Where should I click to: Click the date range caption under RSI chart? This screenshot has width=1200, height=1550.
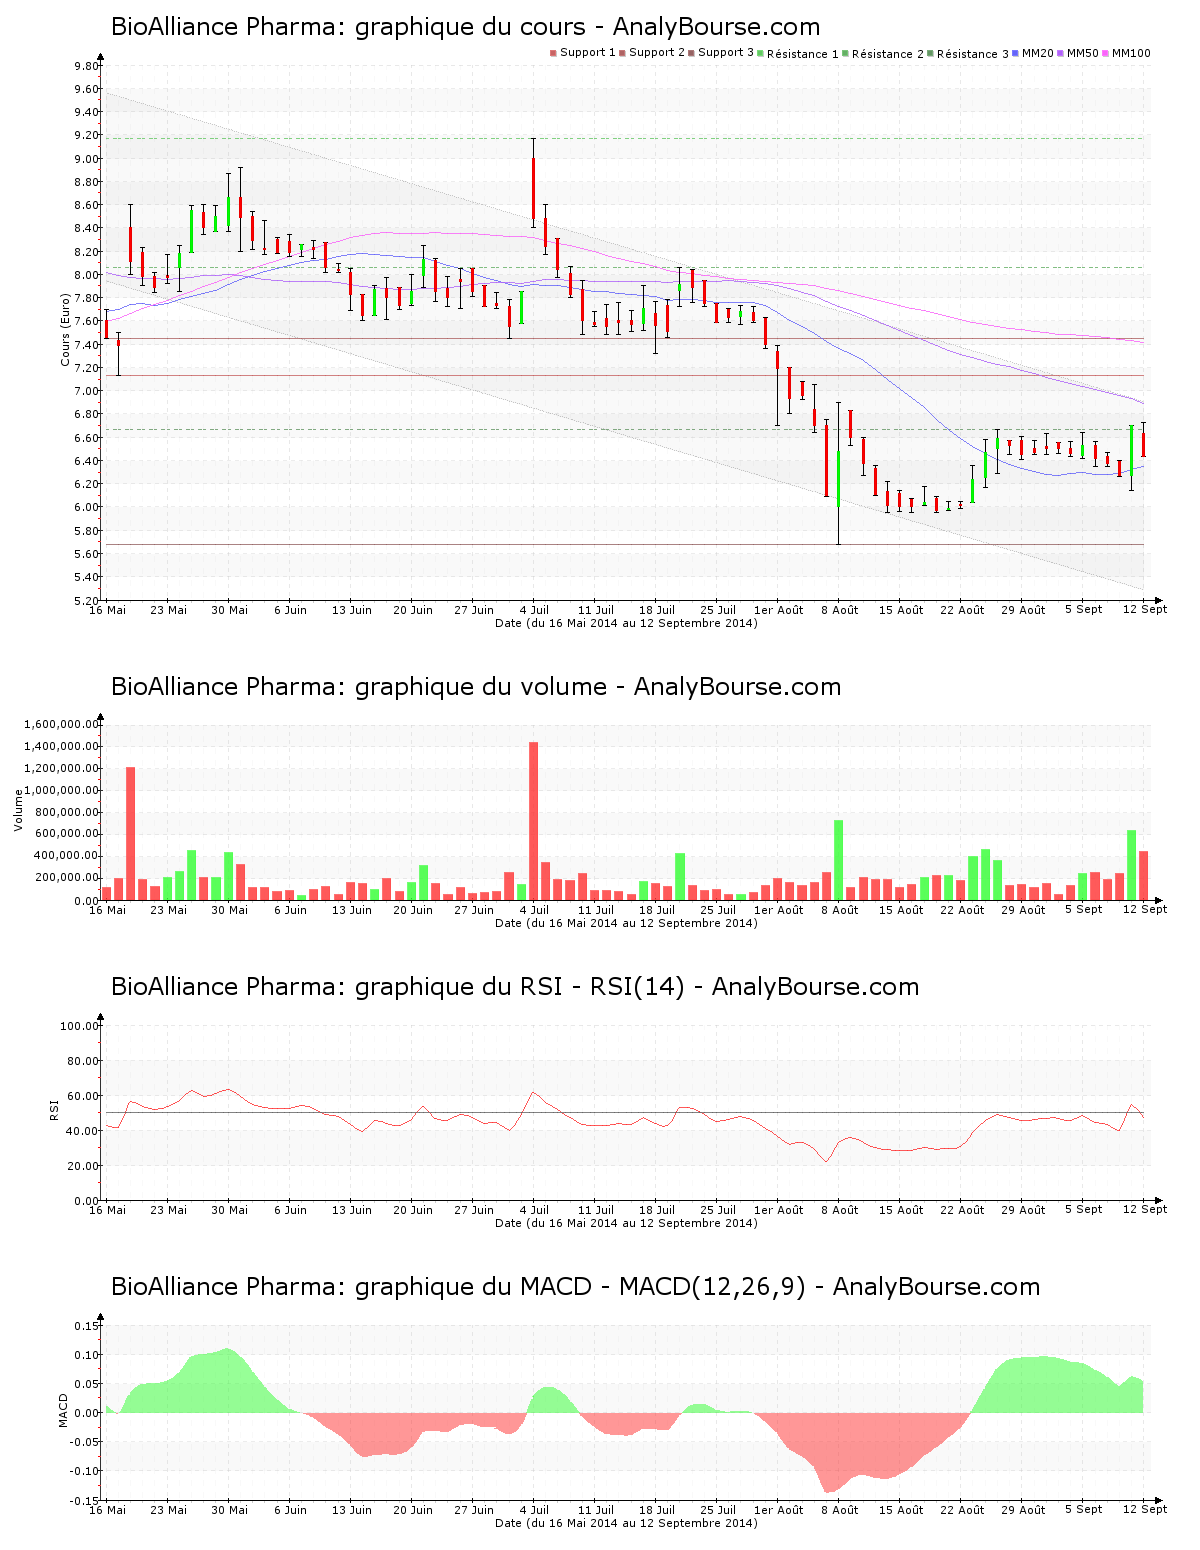(626, 1223)
